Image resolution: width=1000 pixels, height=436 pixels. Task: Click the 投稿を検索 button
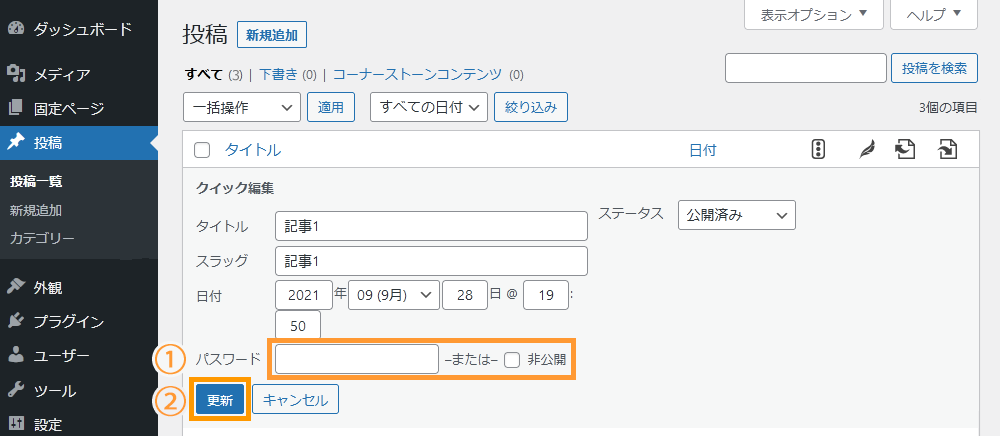click(x=934, y=68)
